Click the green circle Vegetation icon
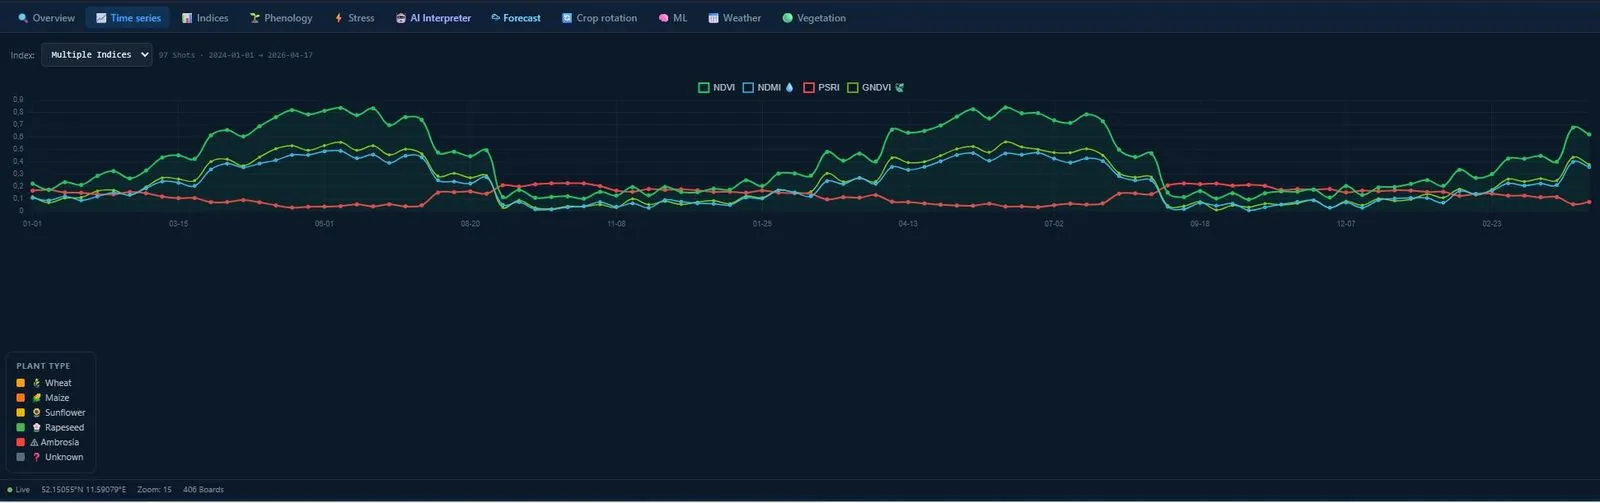1600x503 pixels. [x=788, y=18]
